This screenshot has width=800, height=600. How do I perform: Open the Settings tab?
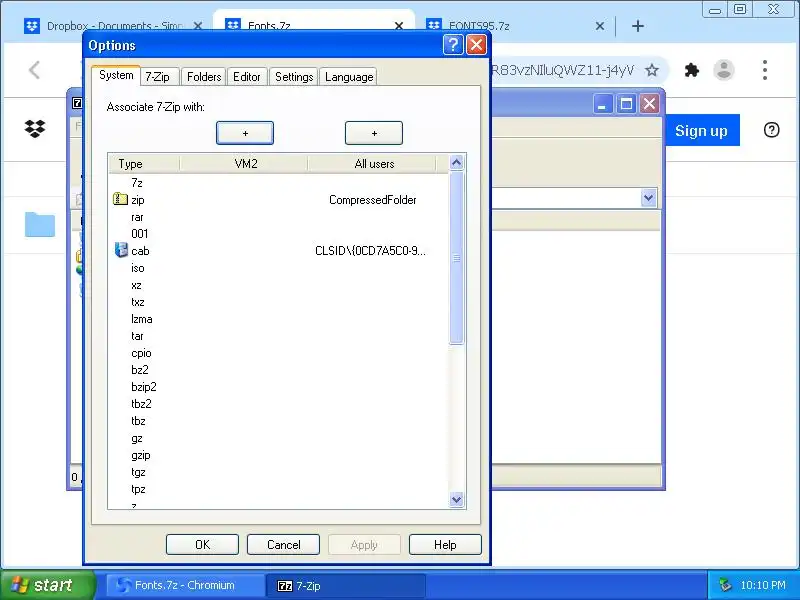pyautogui.click(x=294, y=77)
